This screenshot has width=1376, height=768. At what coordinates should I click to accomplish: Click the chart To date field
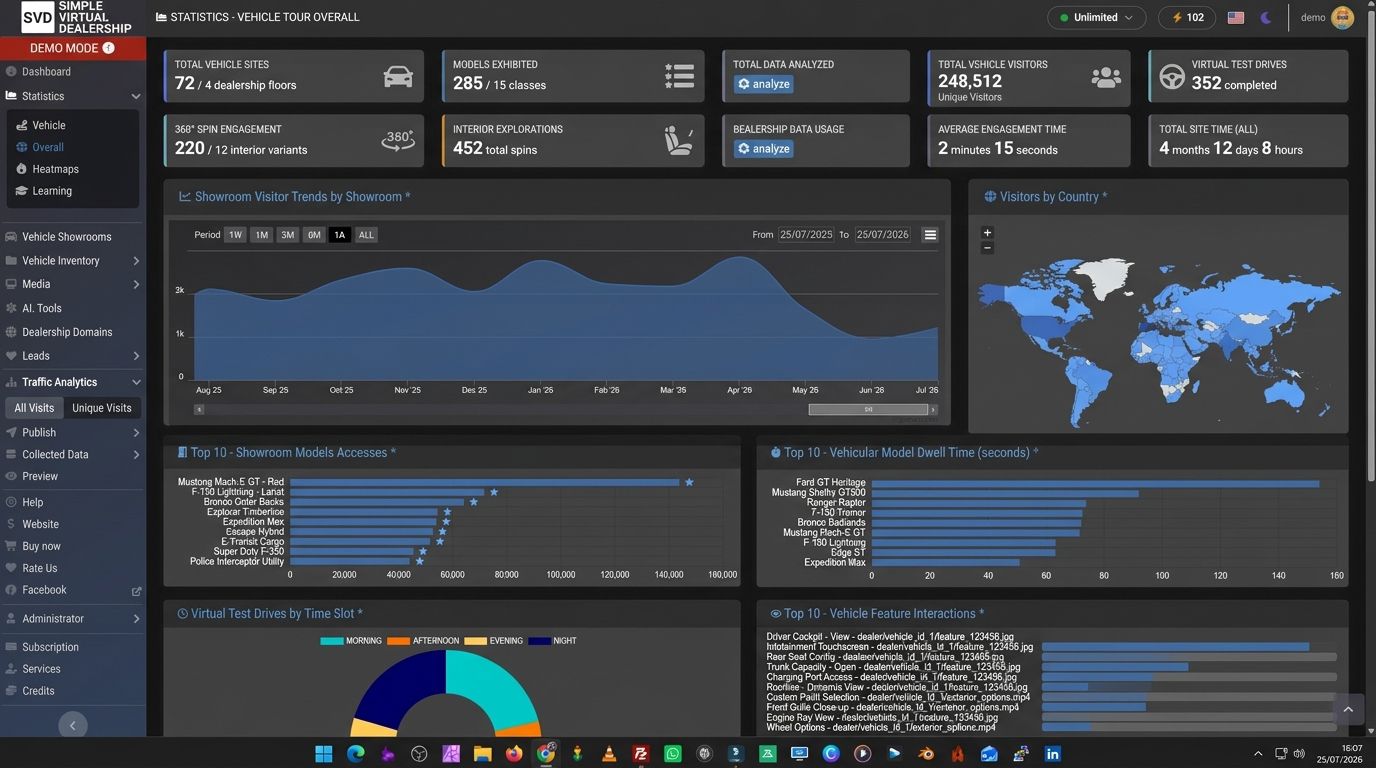click(883, 235)
